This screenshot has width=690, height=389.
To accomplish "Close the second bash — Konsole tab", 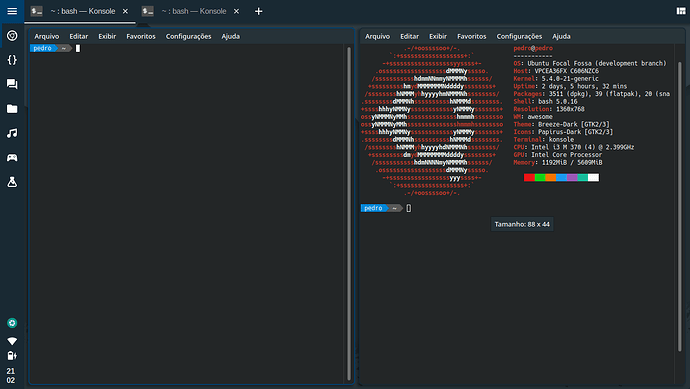I will tap(236, 11).
